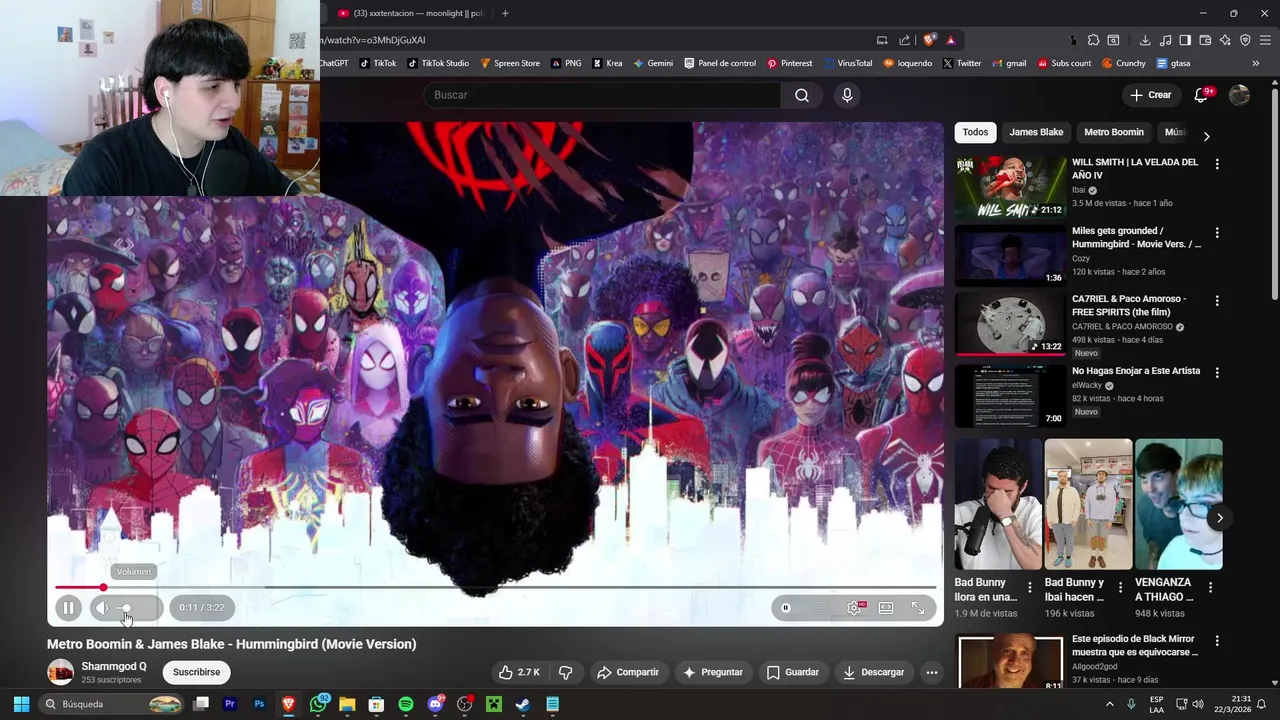Open the Brave Wallet icon

click(1205, 40)
